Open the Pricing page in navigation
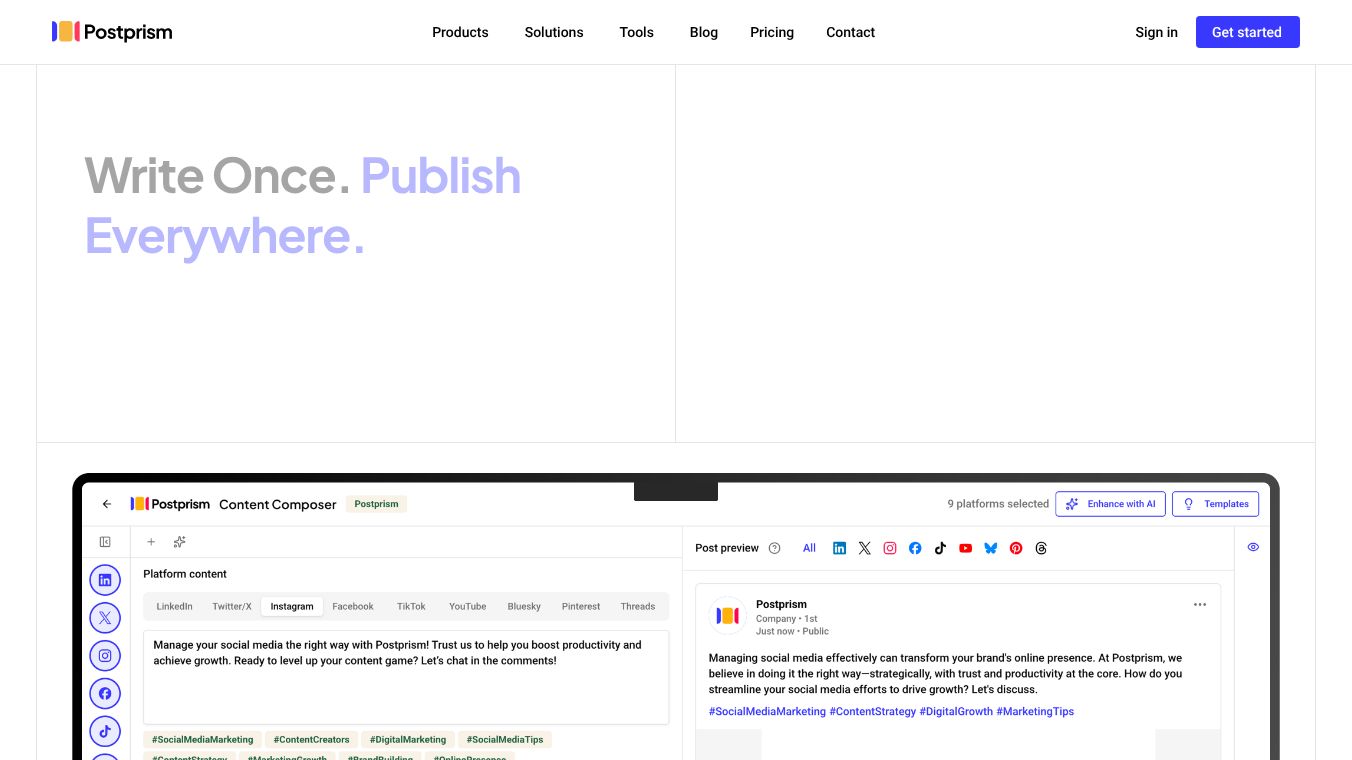The image size is (1352, 760). click(772, 32)
